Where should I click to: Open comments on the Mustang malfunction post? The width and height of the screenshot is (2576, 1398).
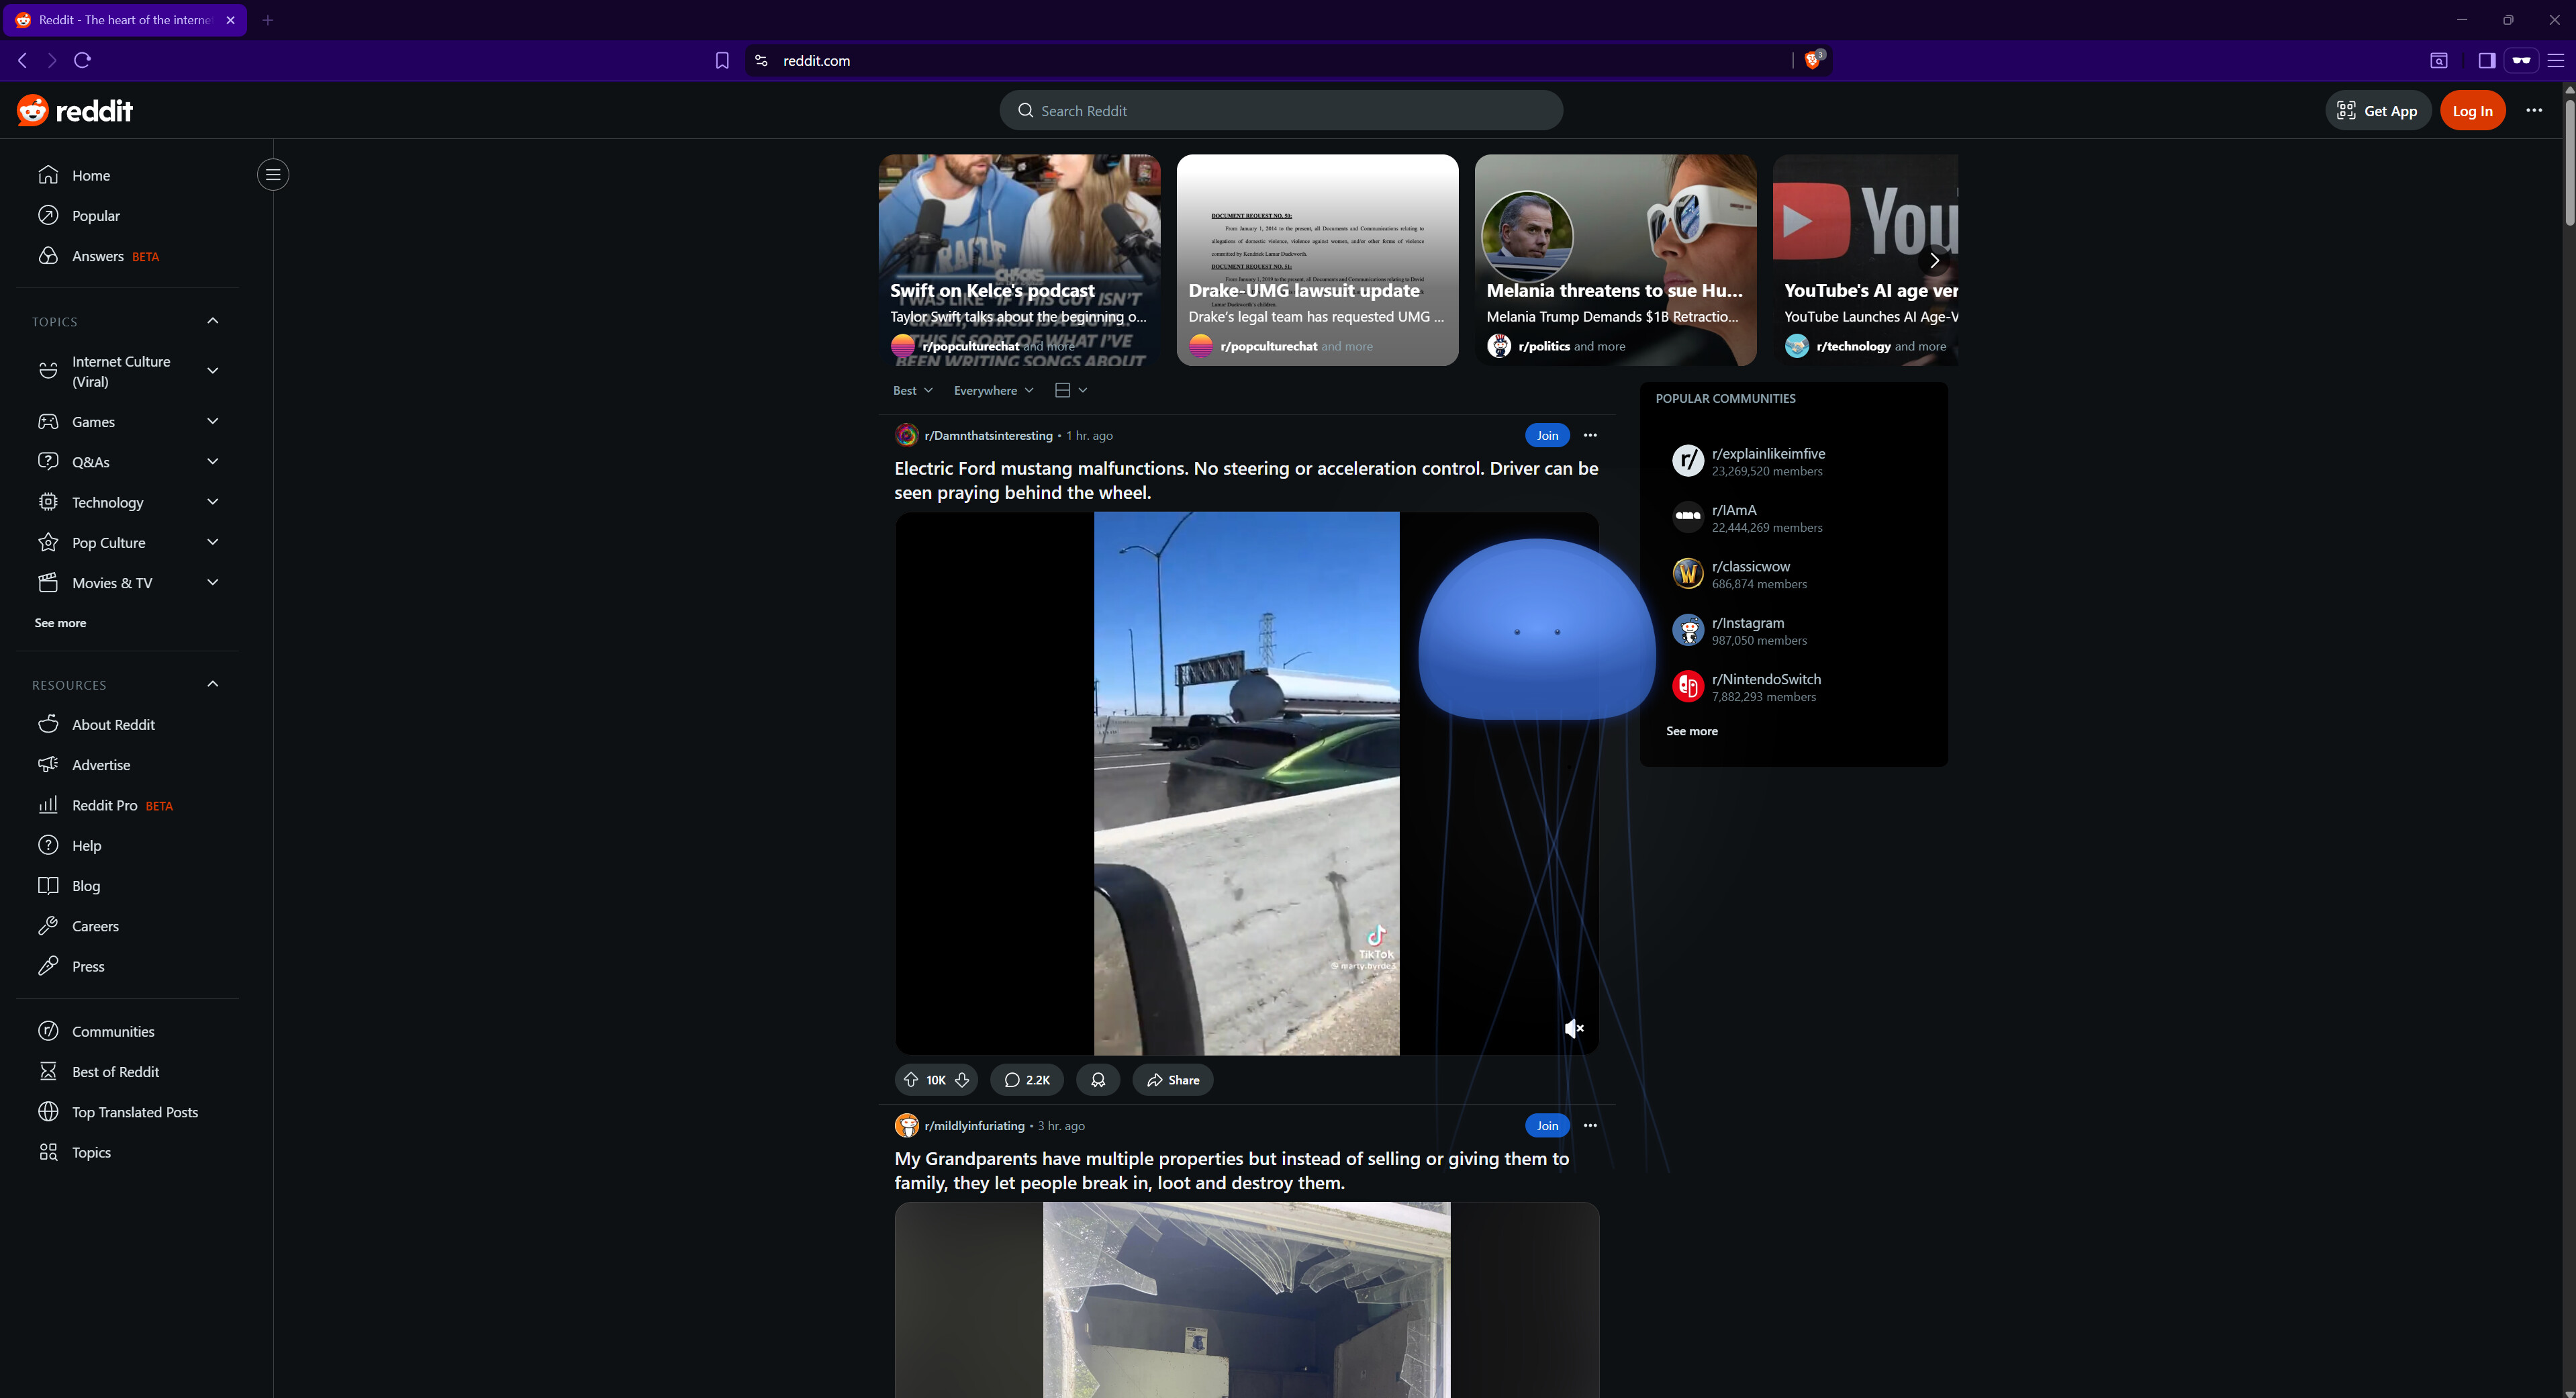[x=1026, y=1080]
